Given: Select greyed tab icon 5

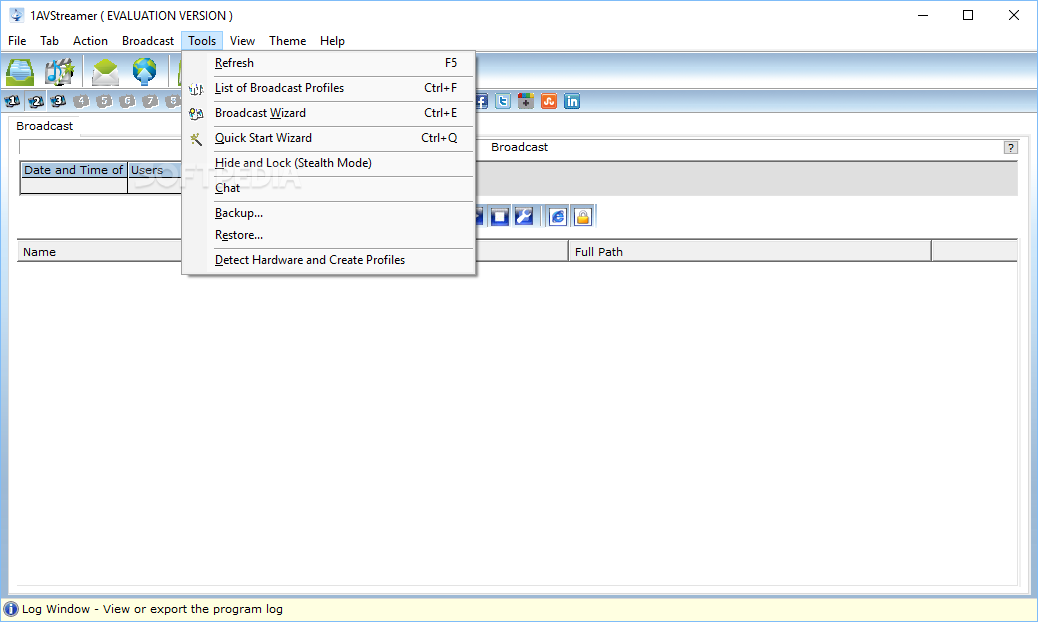Looking at the screenshot, I should 104,101.
